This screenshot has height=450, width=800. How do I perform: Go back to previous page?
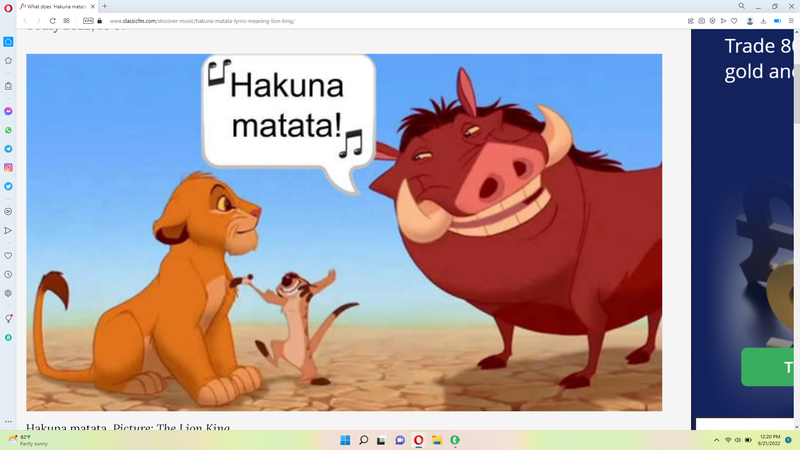25,21
